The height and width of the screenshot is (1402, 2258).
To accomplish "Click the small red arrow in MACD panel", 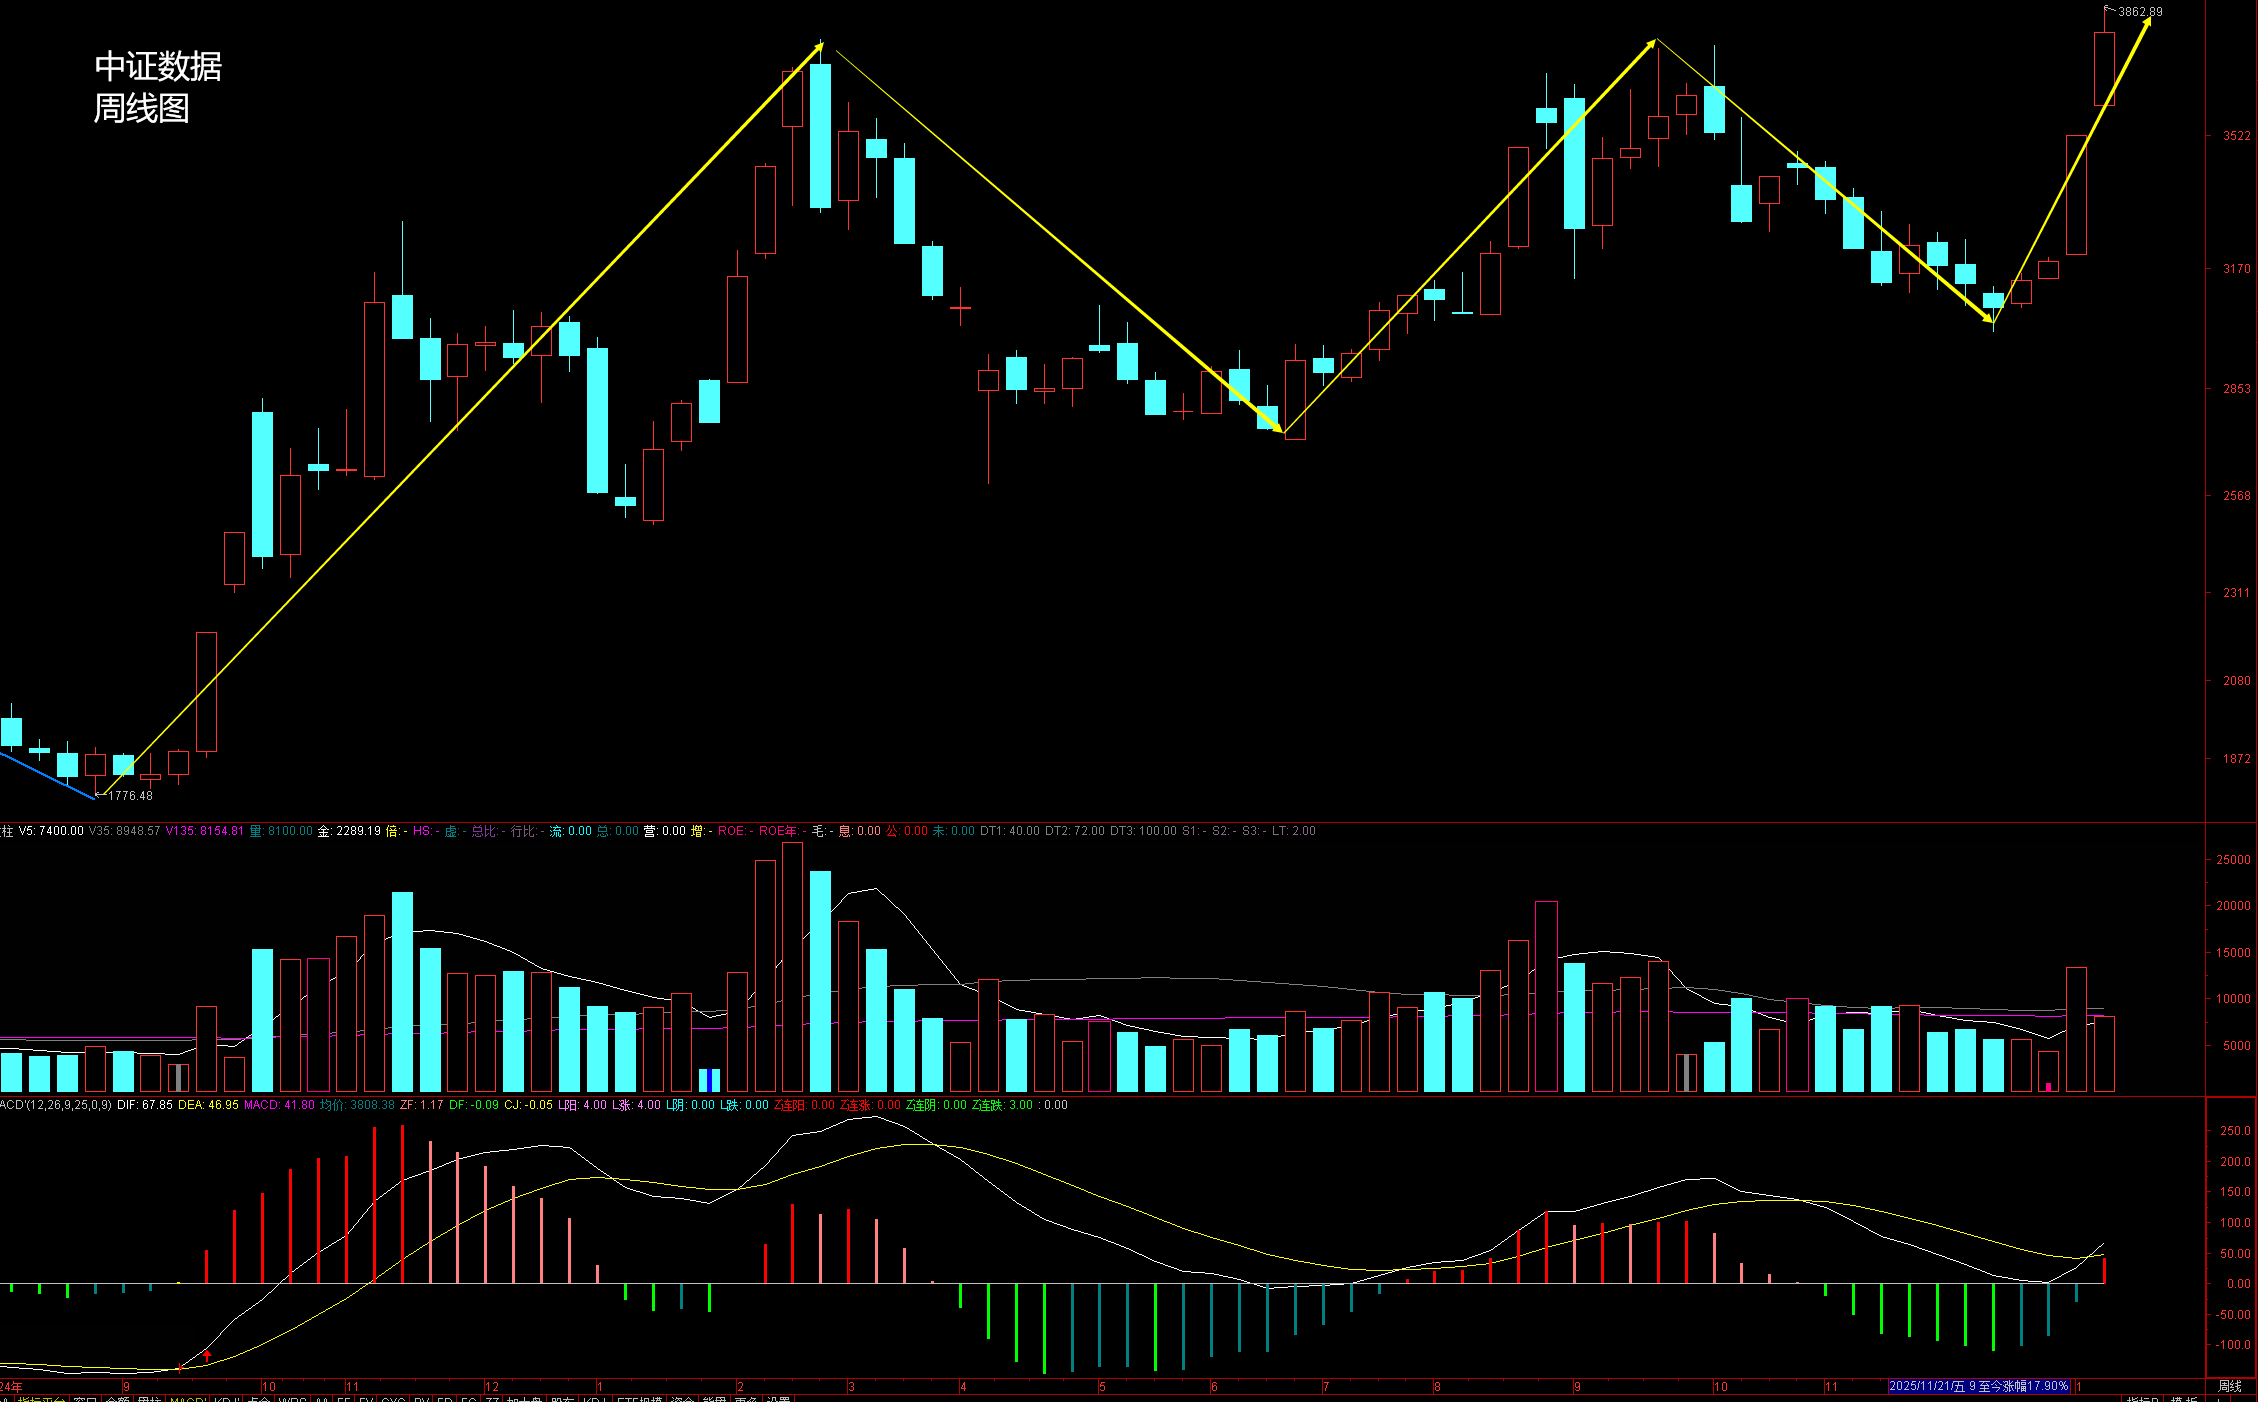I will [x=207, y=1355].
